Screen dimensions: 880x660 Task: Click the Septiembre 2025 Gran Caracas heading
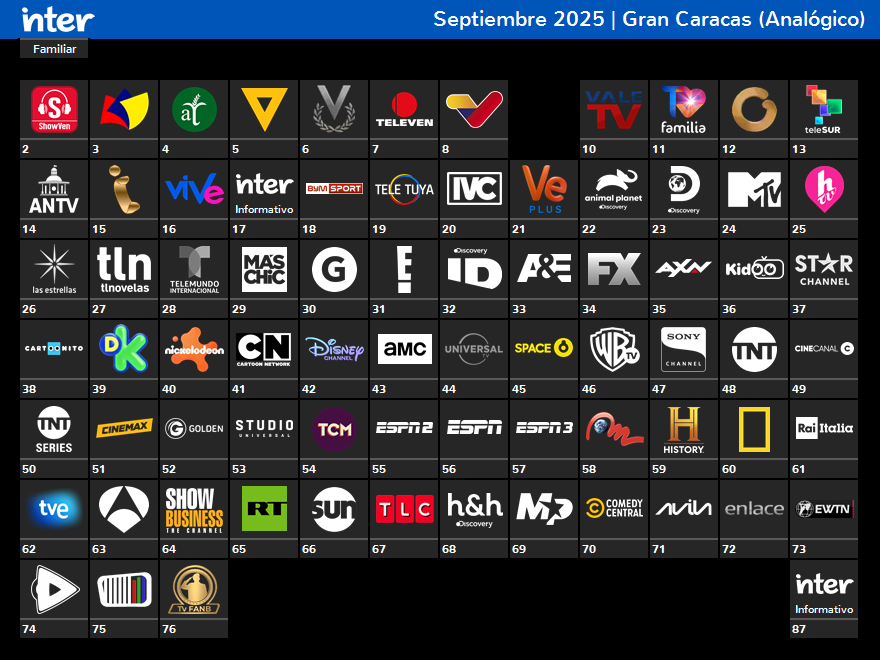(649, 19)
